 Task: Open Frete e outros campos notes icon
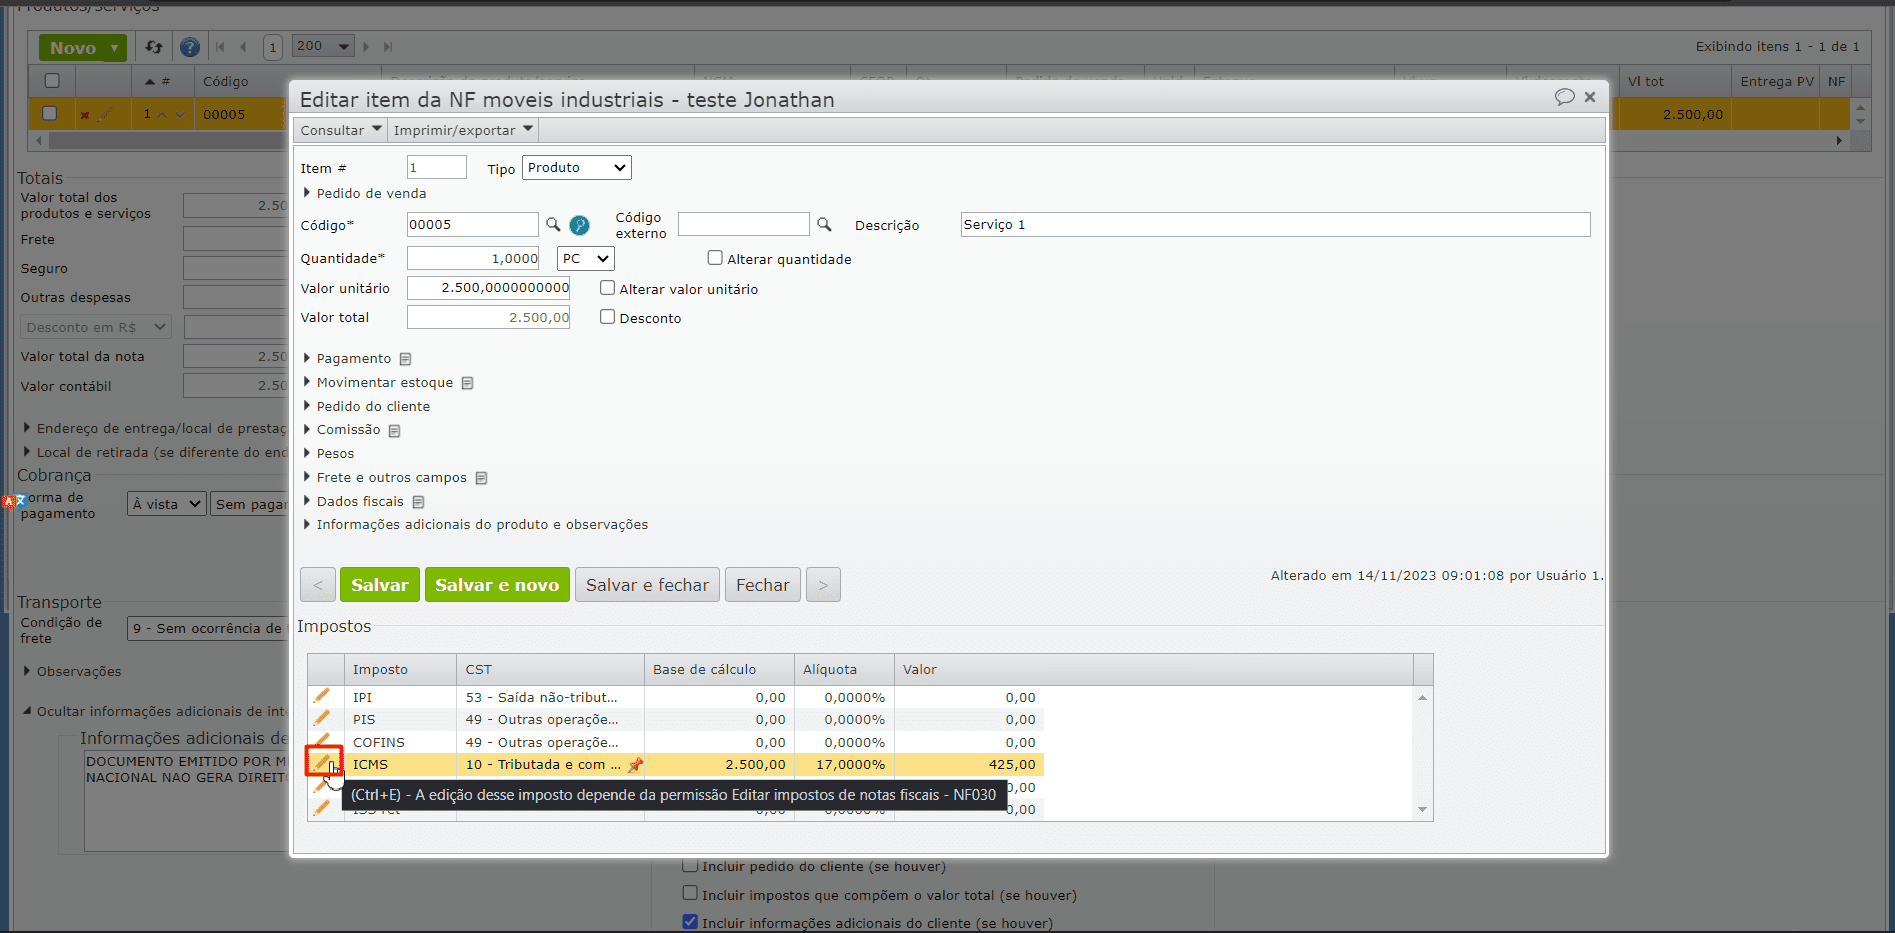point(481,478)
